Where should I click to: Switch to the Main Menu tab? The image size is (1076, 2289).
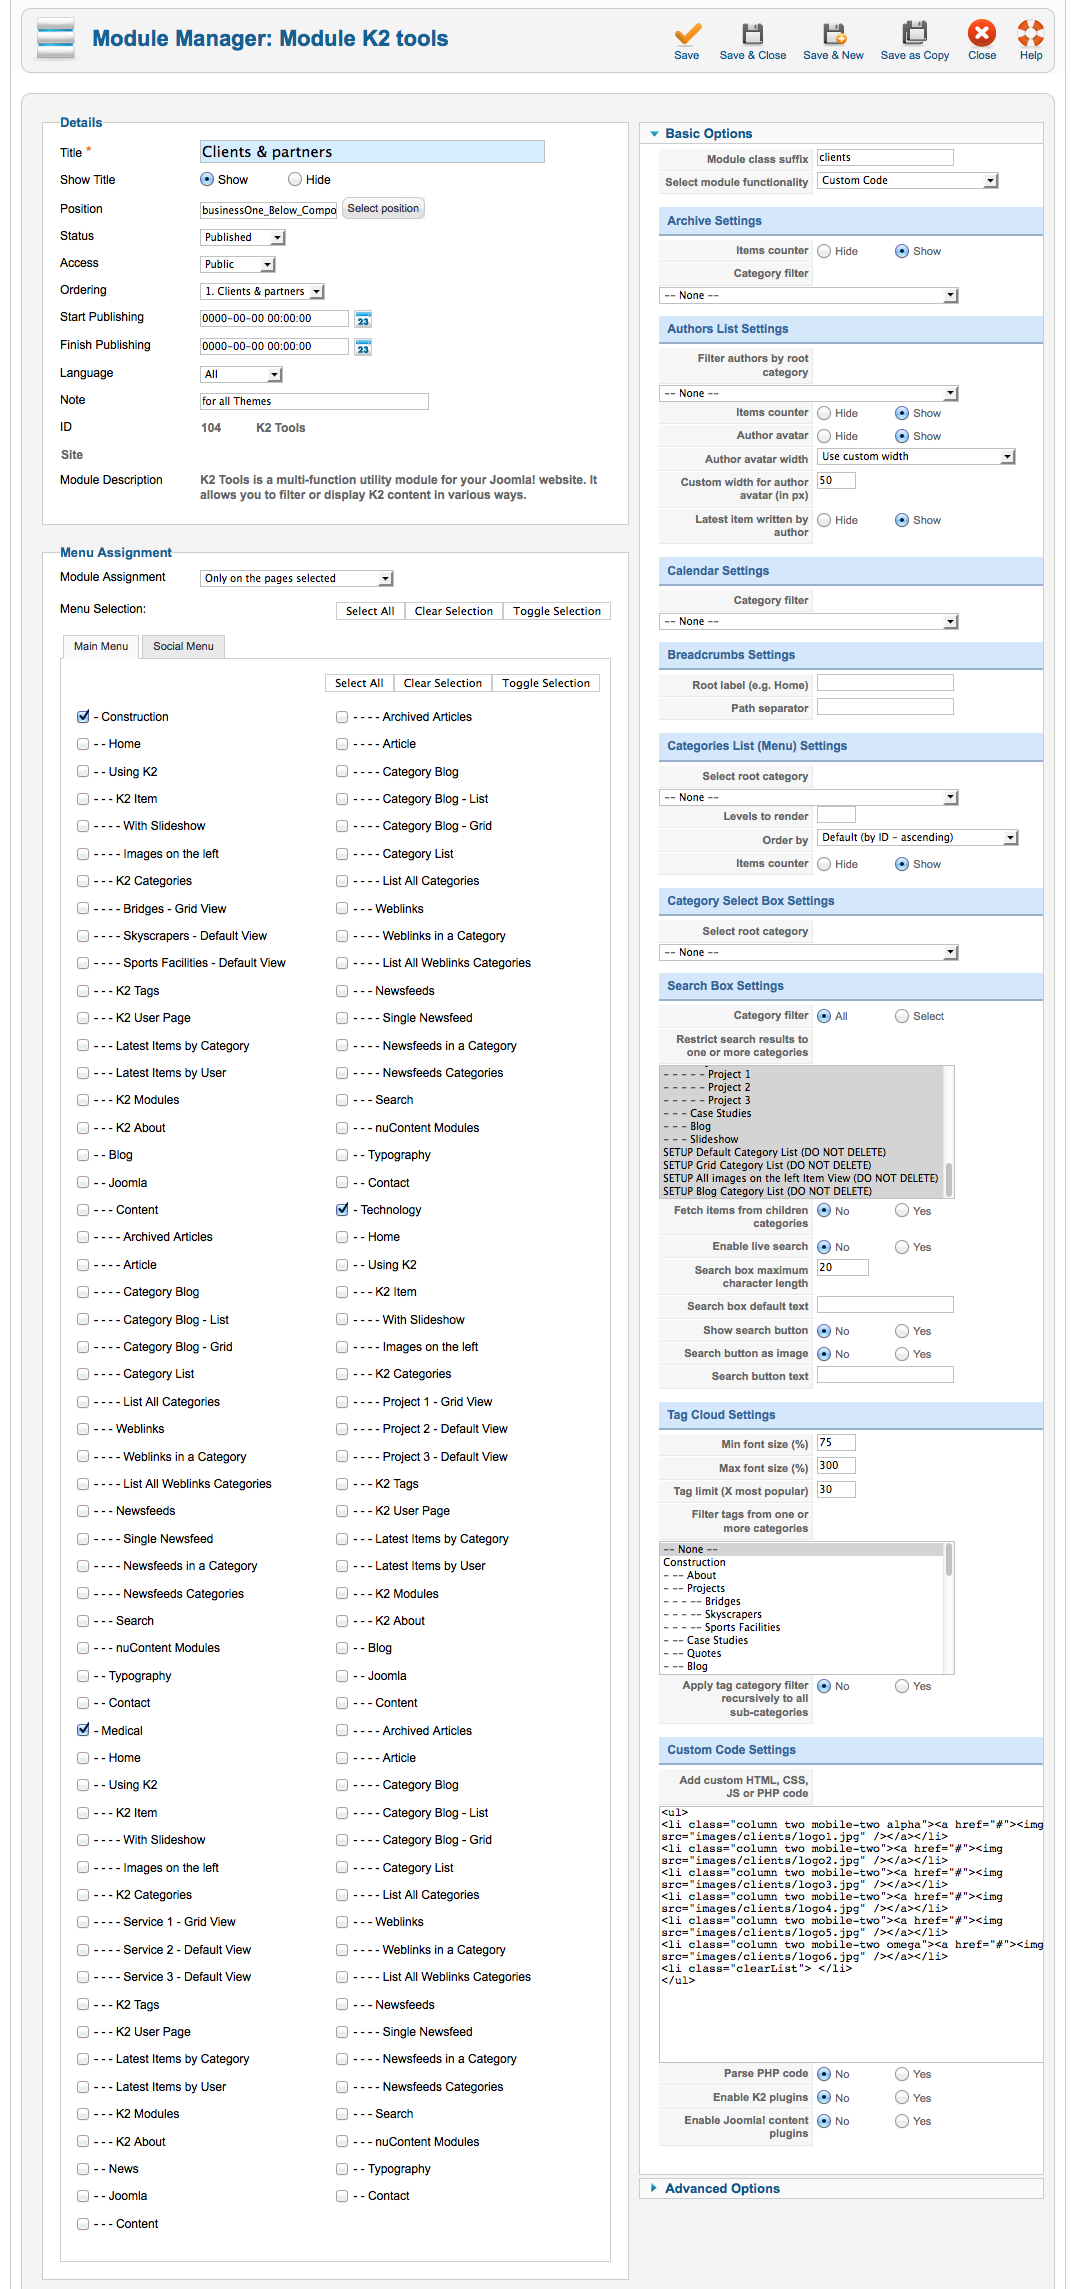(x=101, y=646)
